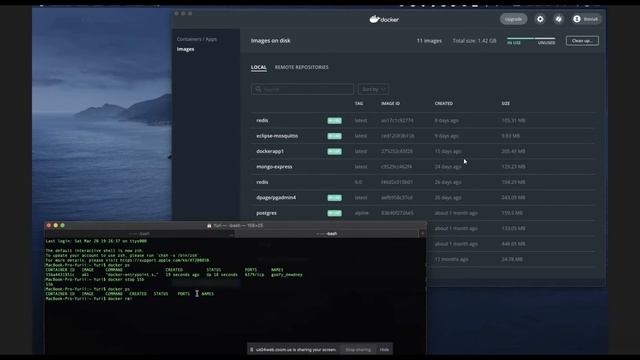Click the '129.23 MB' size cell

(x=513, y=167)
